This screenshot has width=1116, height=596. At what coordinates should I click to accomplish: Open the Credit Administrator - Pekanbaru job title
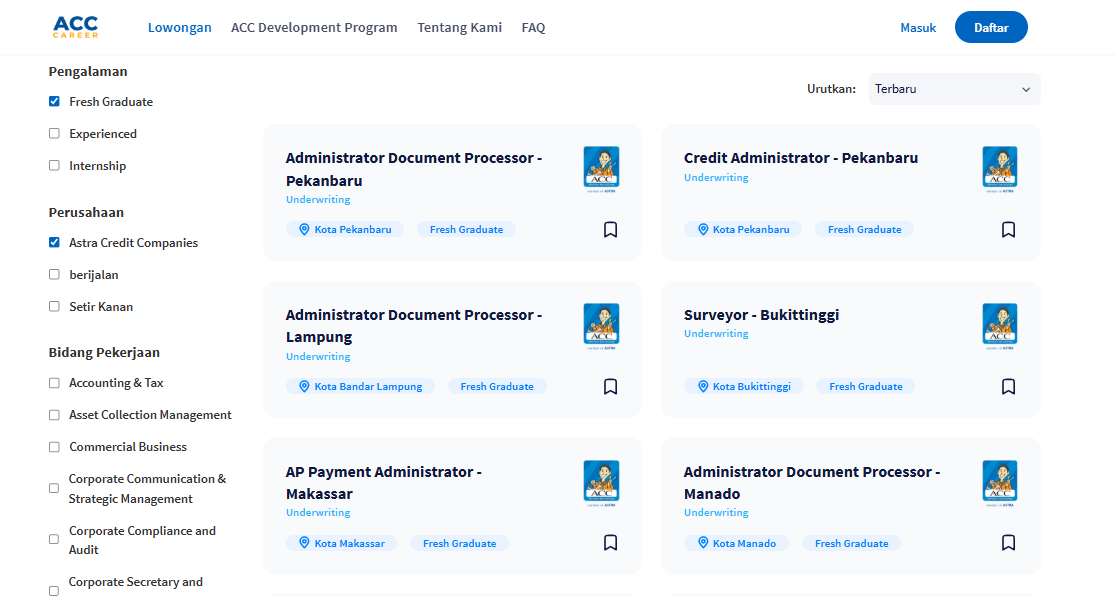pyautogui.click(x=800, y=158)
